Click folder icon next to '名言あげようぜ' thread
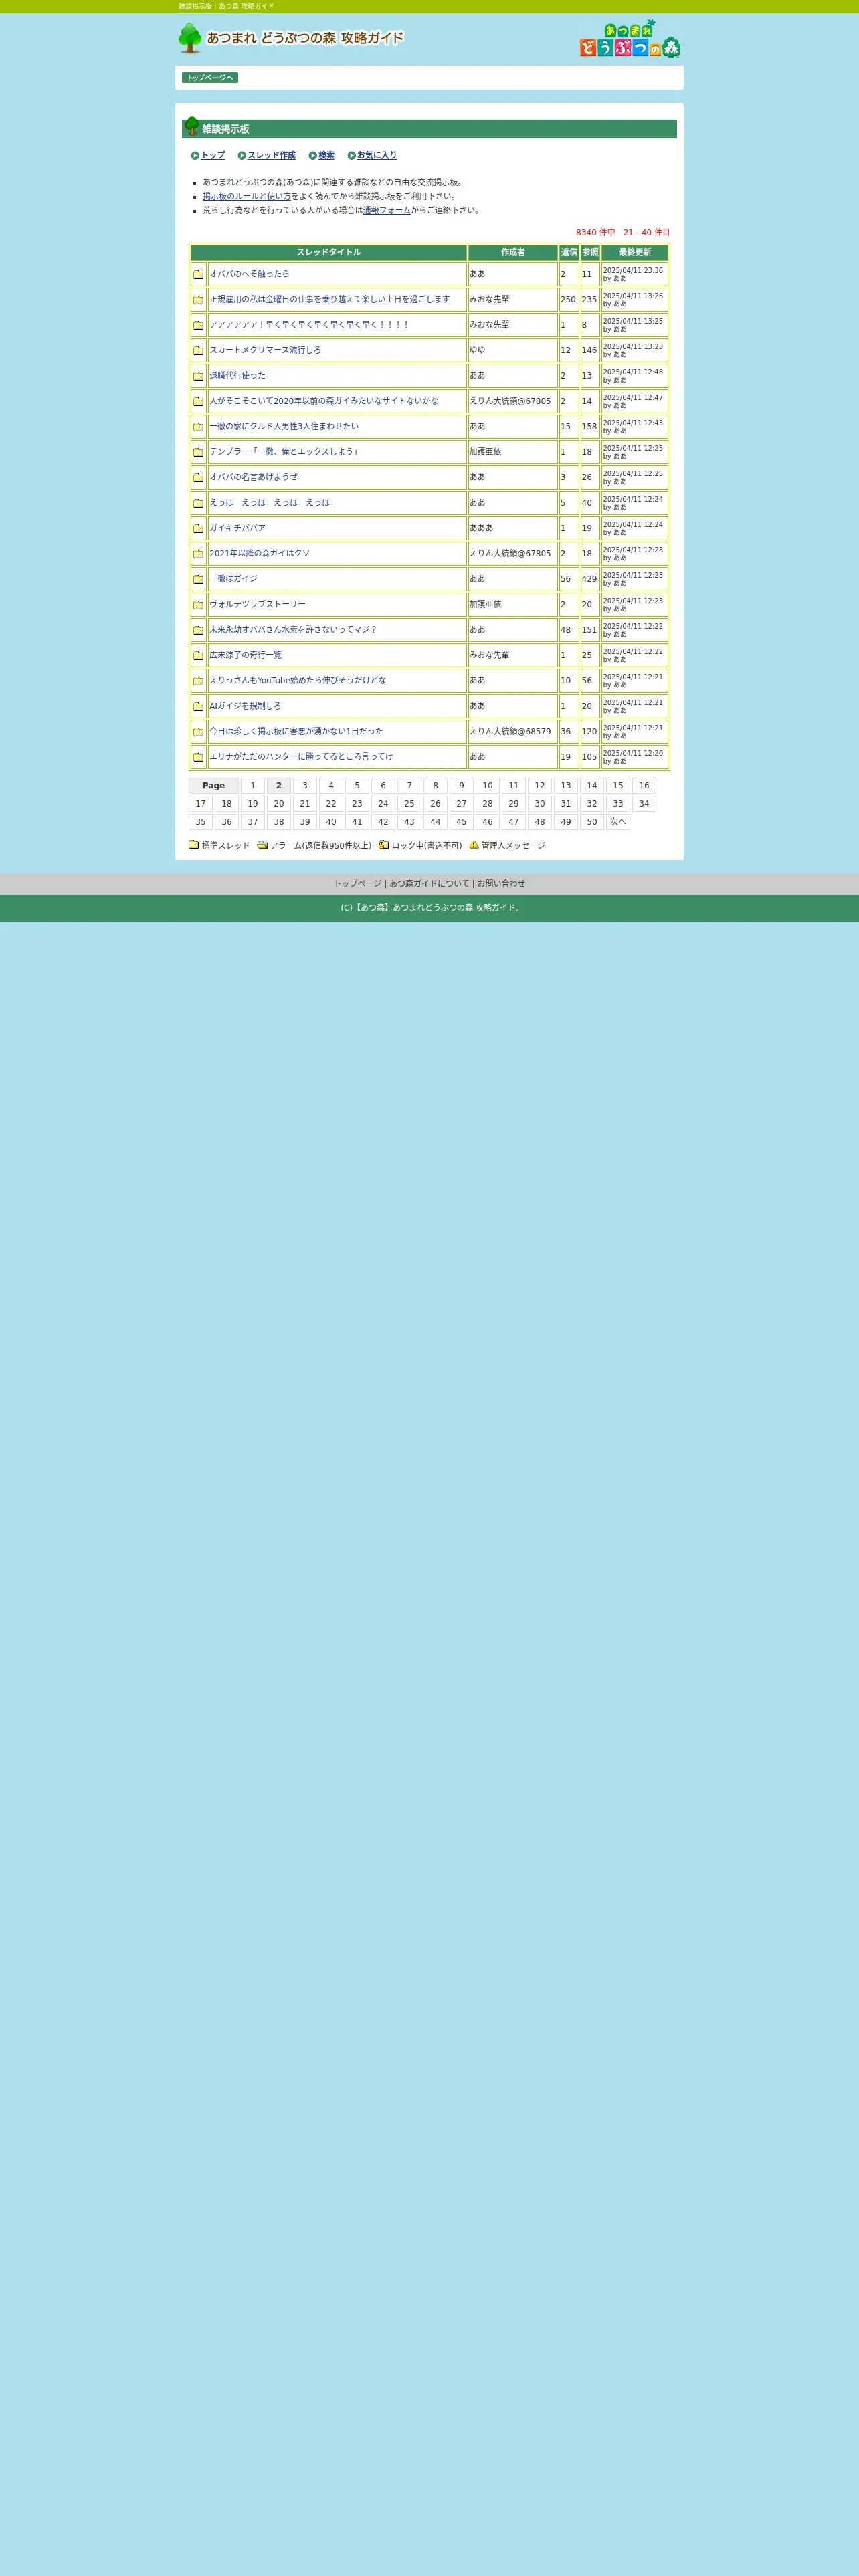Viewport: 859px width, 2576px height. [198, 478]
